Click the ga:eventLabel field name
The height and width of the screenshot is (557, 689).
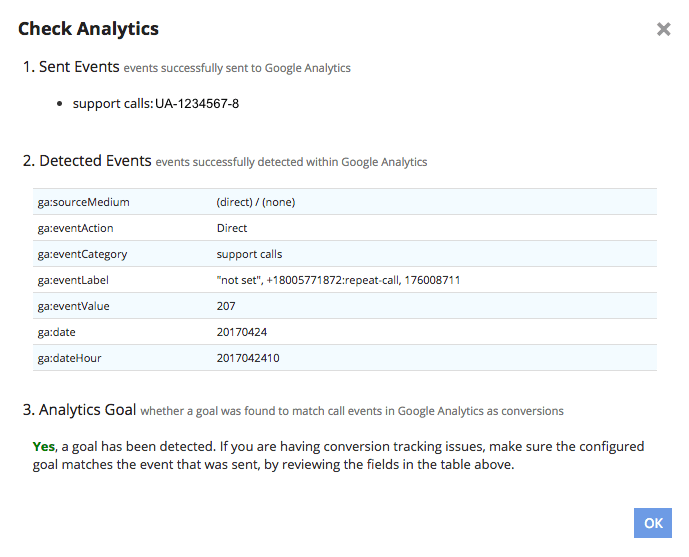click(74, 280)
